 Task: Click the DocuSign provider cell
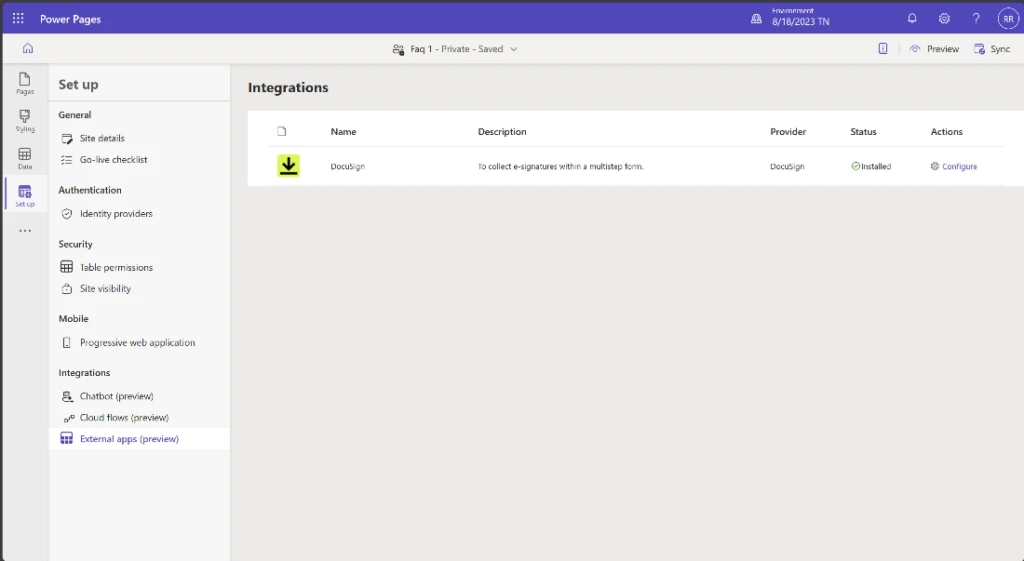pos(787,167)
